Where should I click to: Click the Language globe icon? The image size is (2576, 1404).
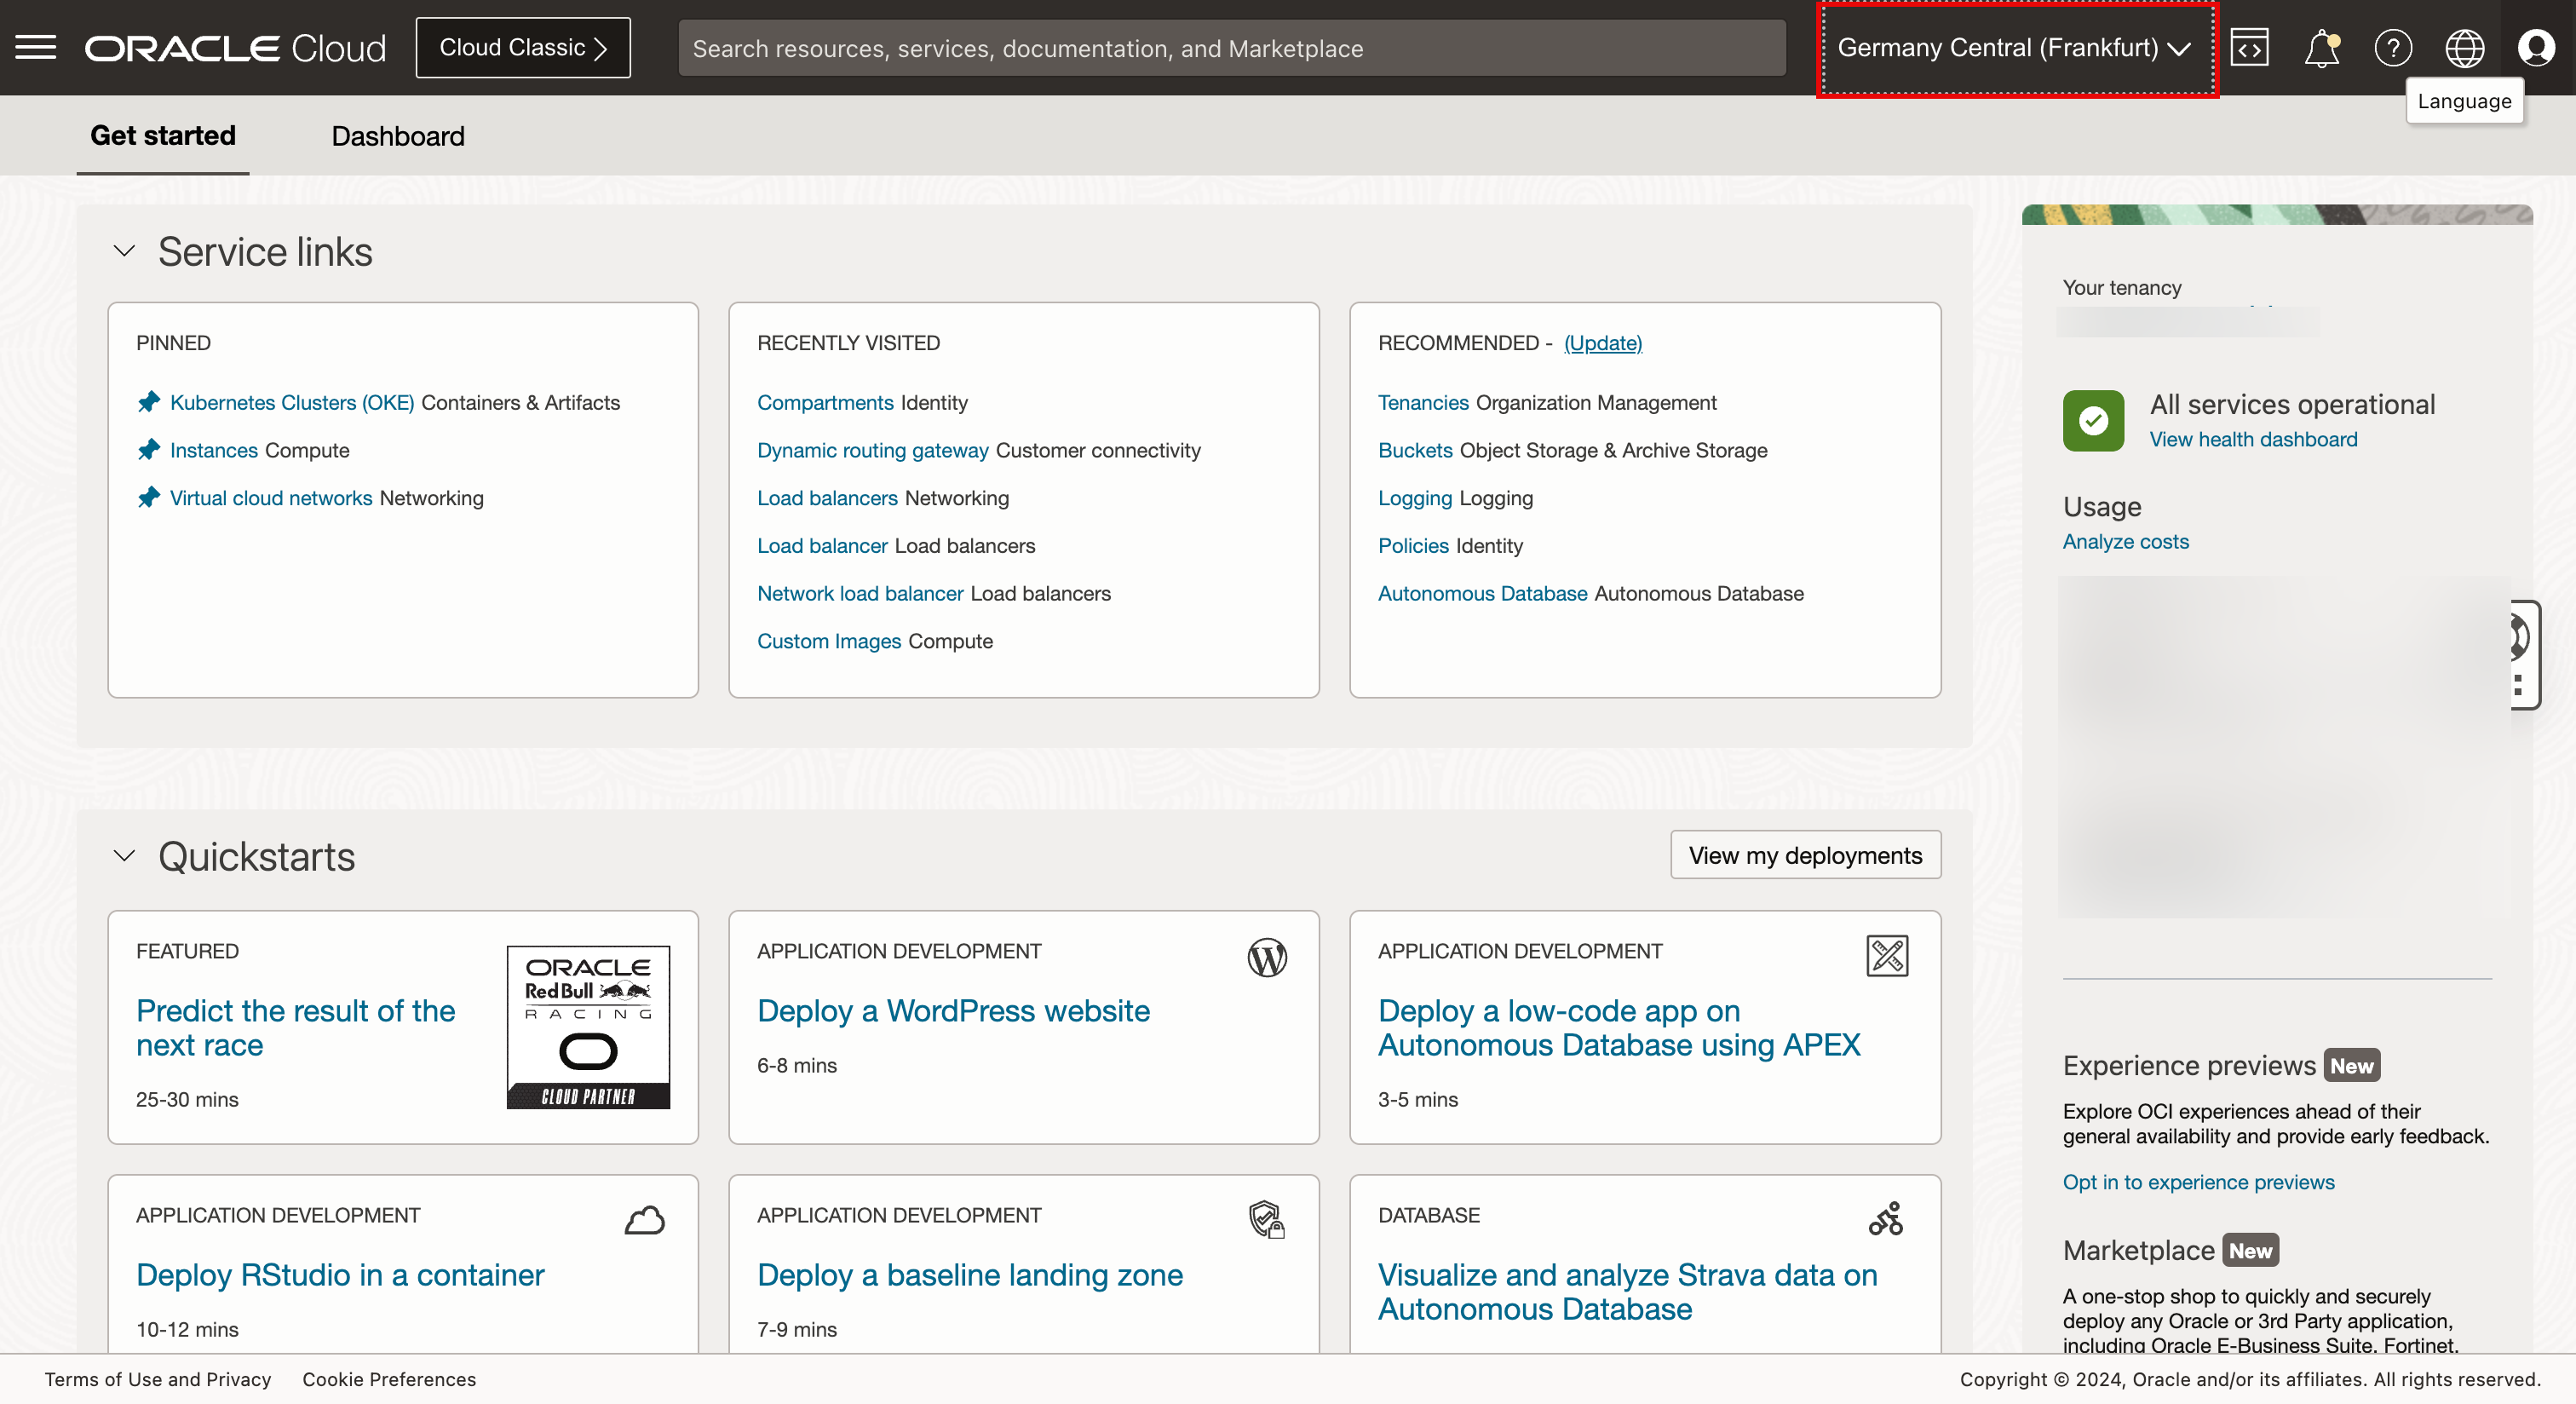[x=2464, y=48]
